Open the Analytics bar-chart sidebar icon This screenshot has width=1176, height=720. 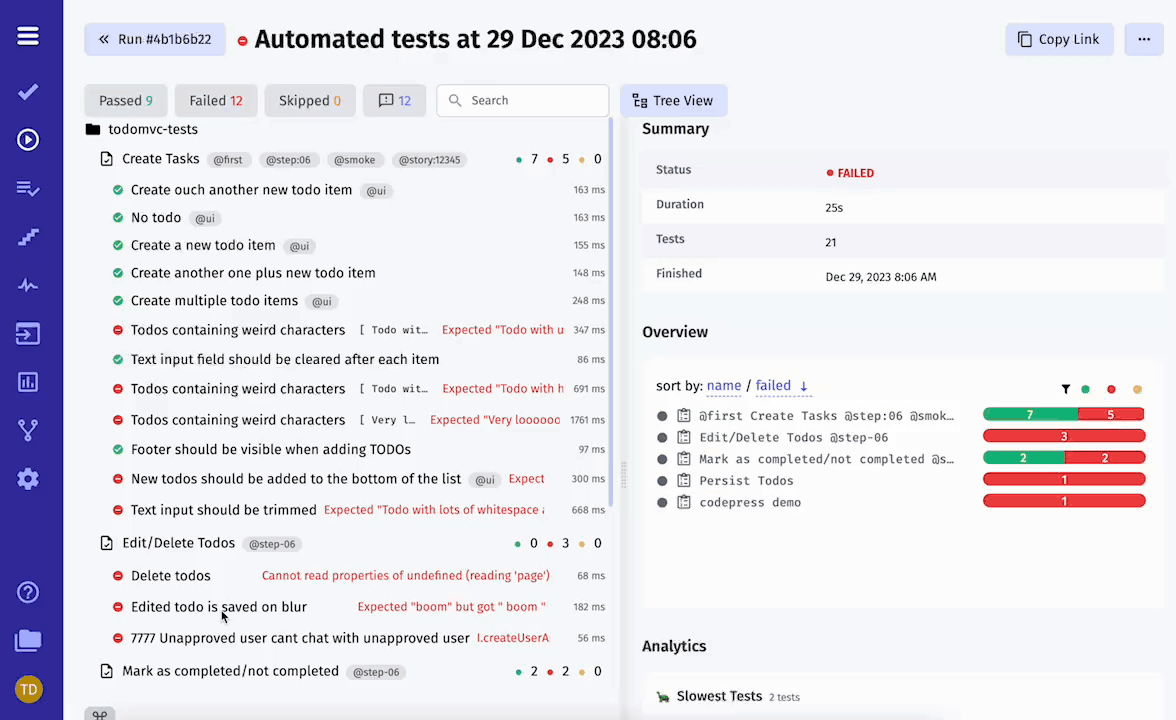click(28, 382)
